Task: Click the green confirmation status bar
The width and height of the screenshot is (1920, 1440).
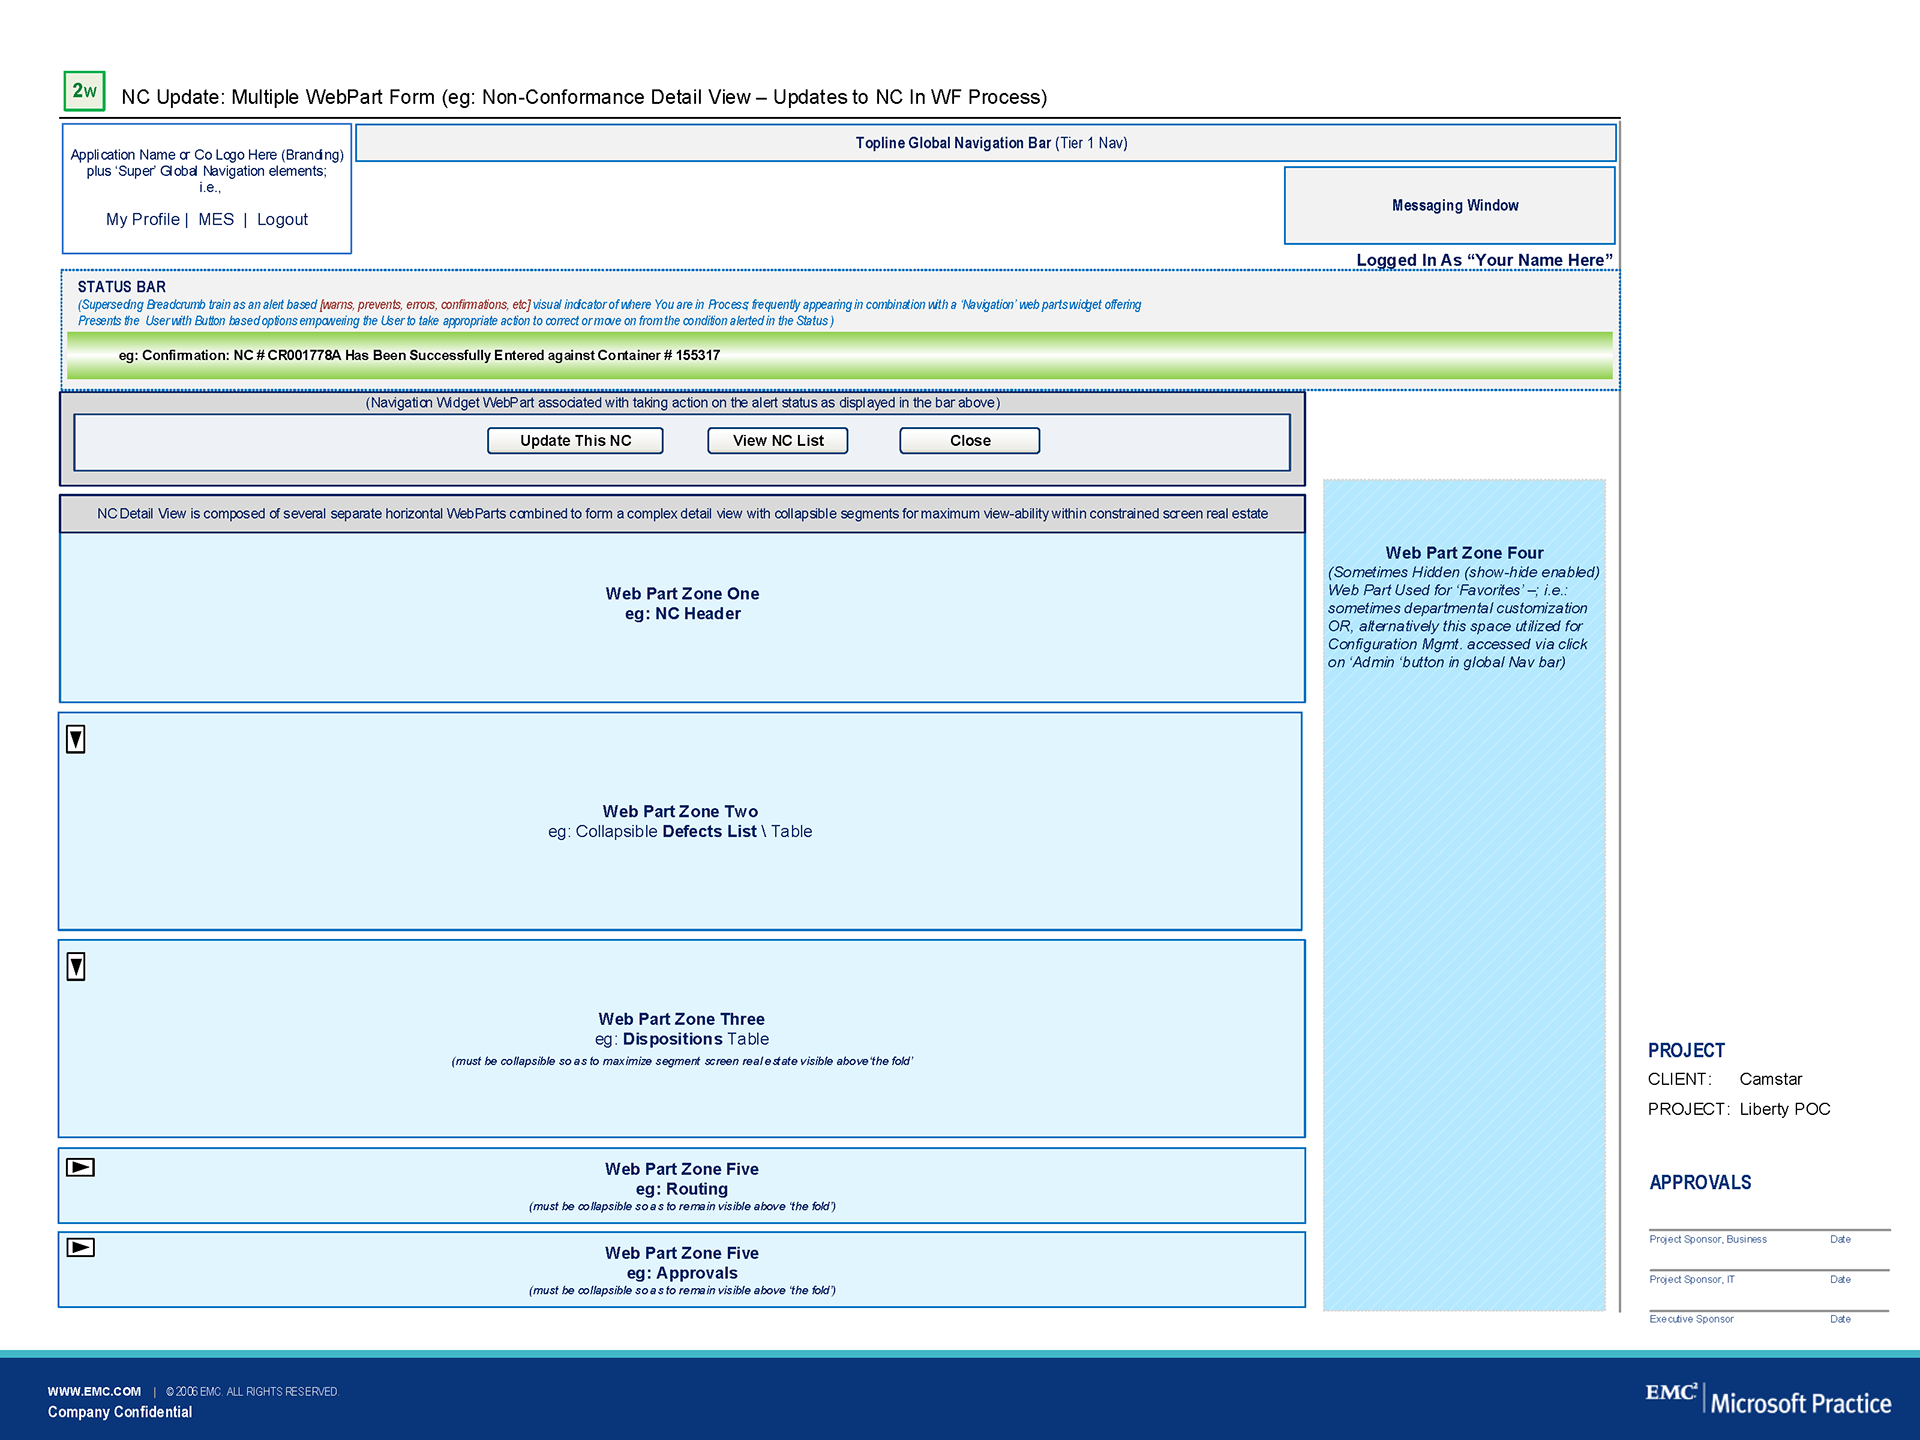Action: click(838, 356)
